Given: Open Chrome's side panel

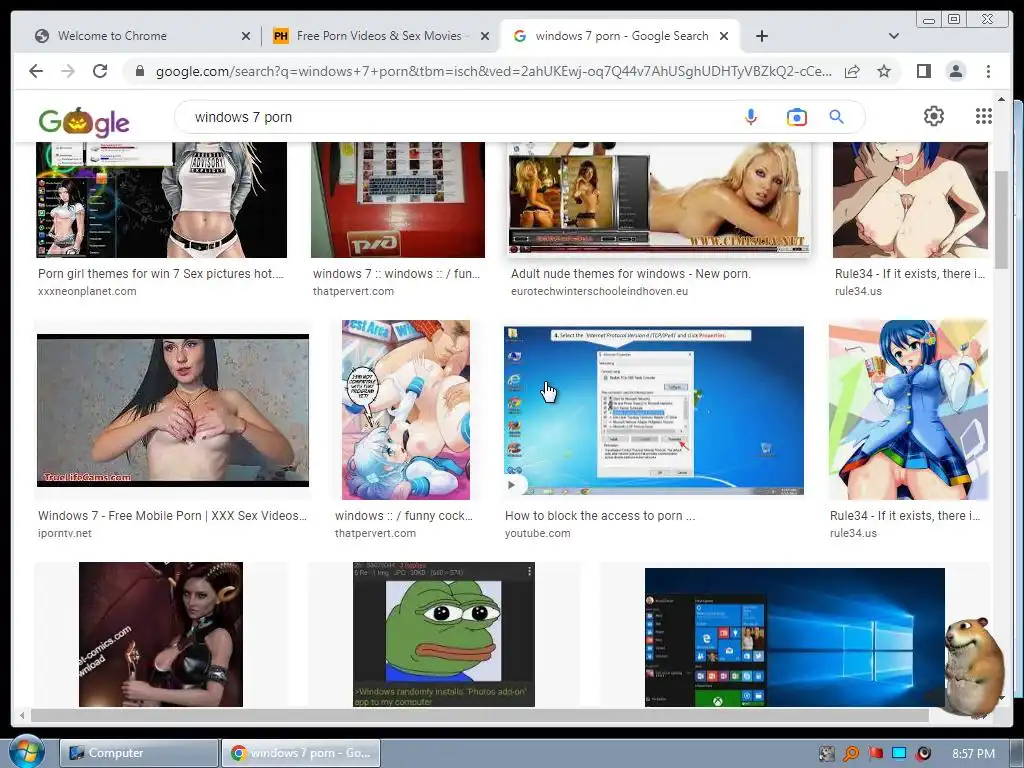Looking at the screenshot, I should (923, 71).
